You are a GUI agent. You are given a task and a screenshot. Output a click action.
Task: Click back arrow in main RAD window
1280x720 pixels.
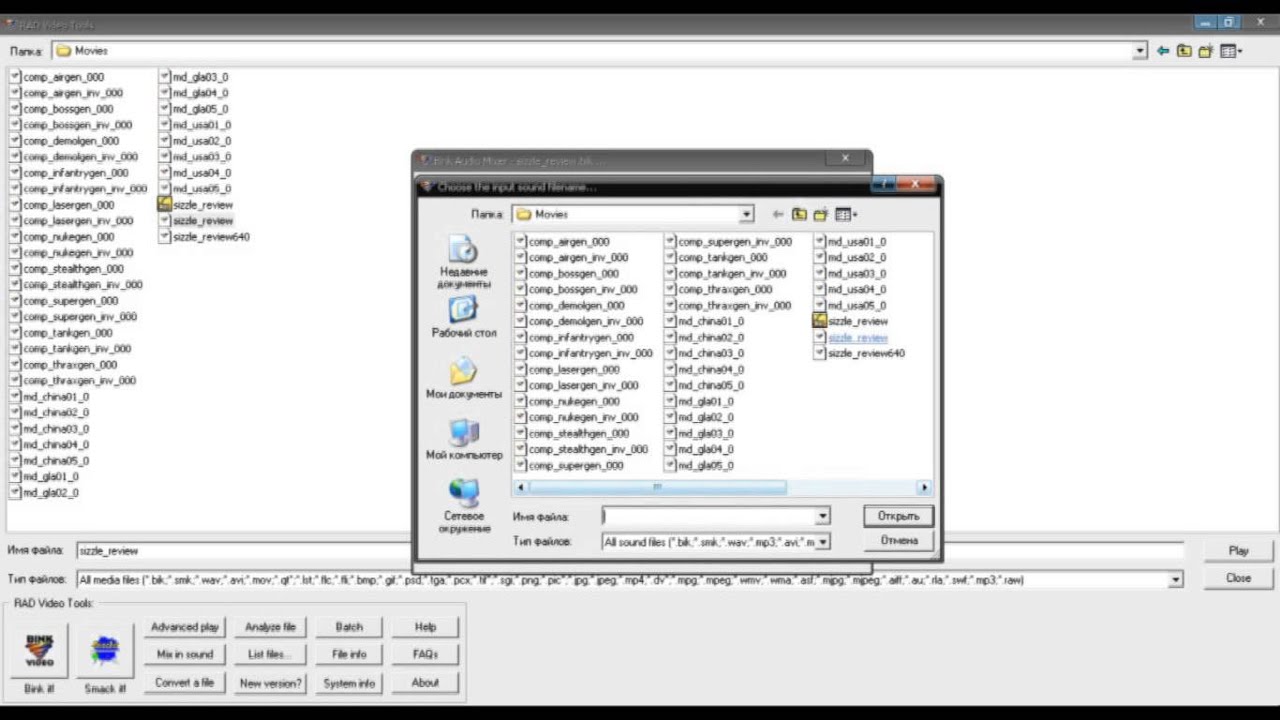(1163, 51)
